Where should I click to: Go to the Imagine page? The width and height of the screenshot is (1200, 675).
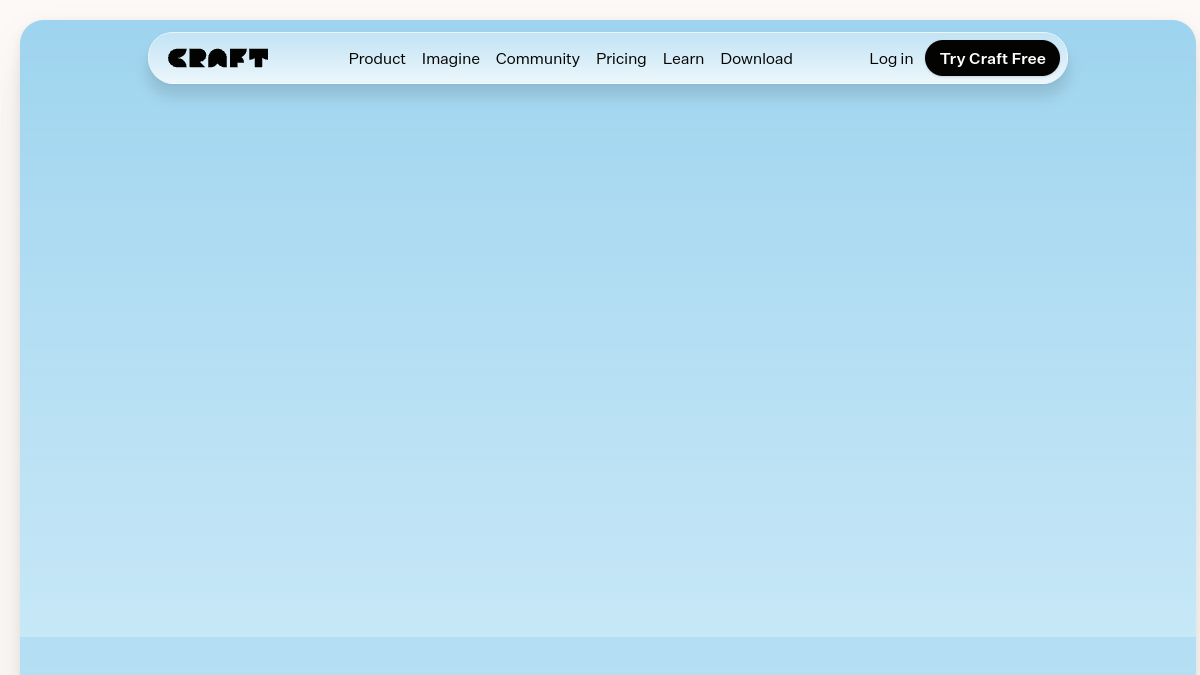pyautogui.click(x=451, y=59)
